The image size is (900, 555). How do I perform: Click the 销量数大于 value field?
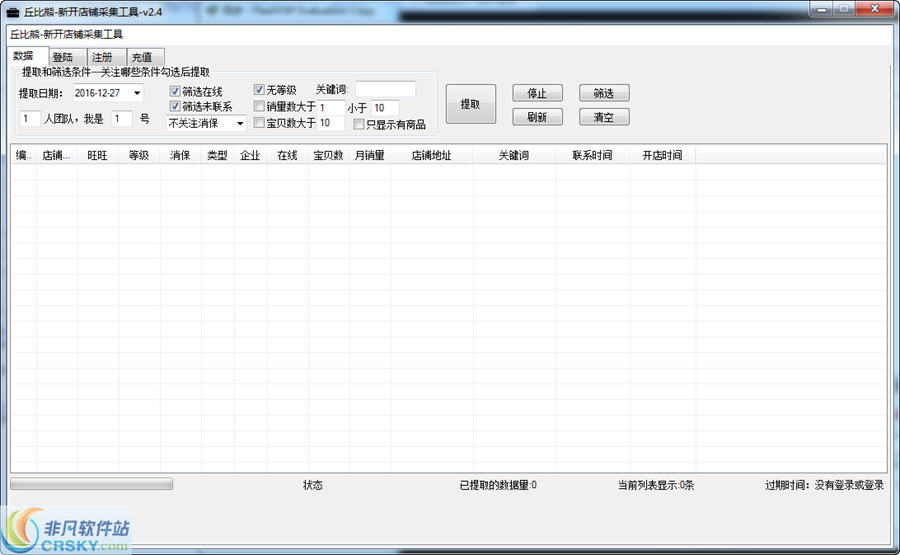(x=331, y=107)
